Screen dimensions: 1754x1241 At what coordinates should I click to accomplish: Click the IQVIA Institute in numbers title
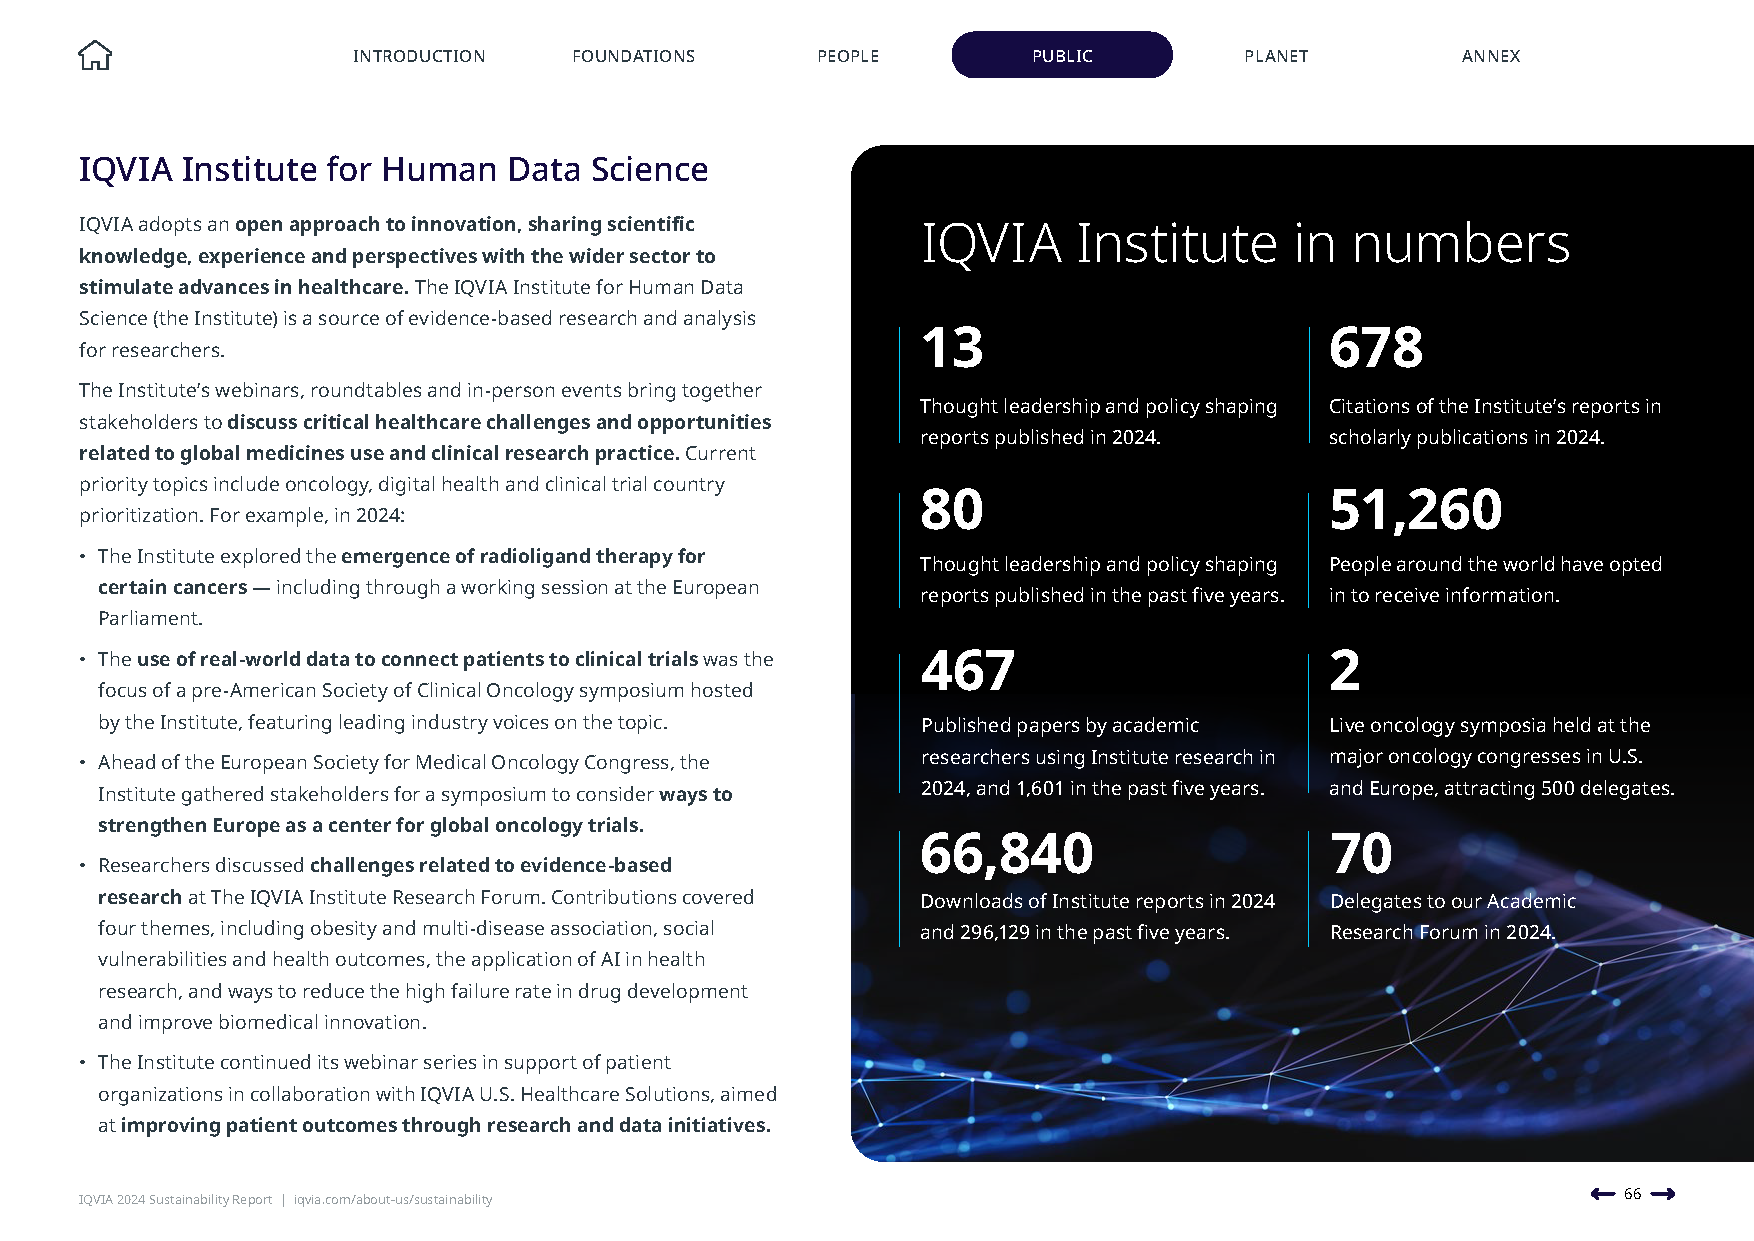pos(1245,244)
